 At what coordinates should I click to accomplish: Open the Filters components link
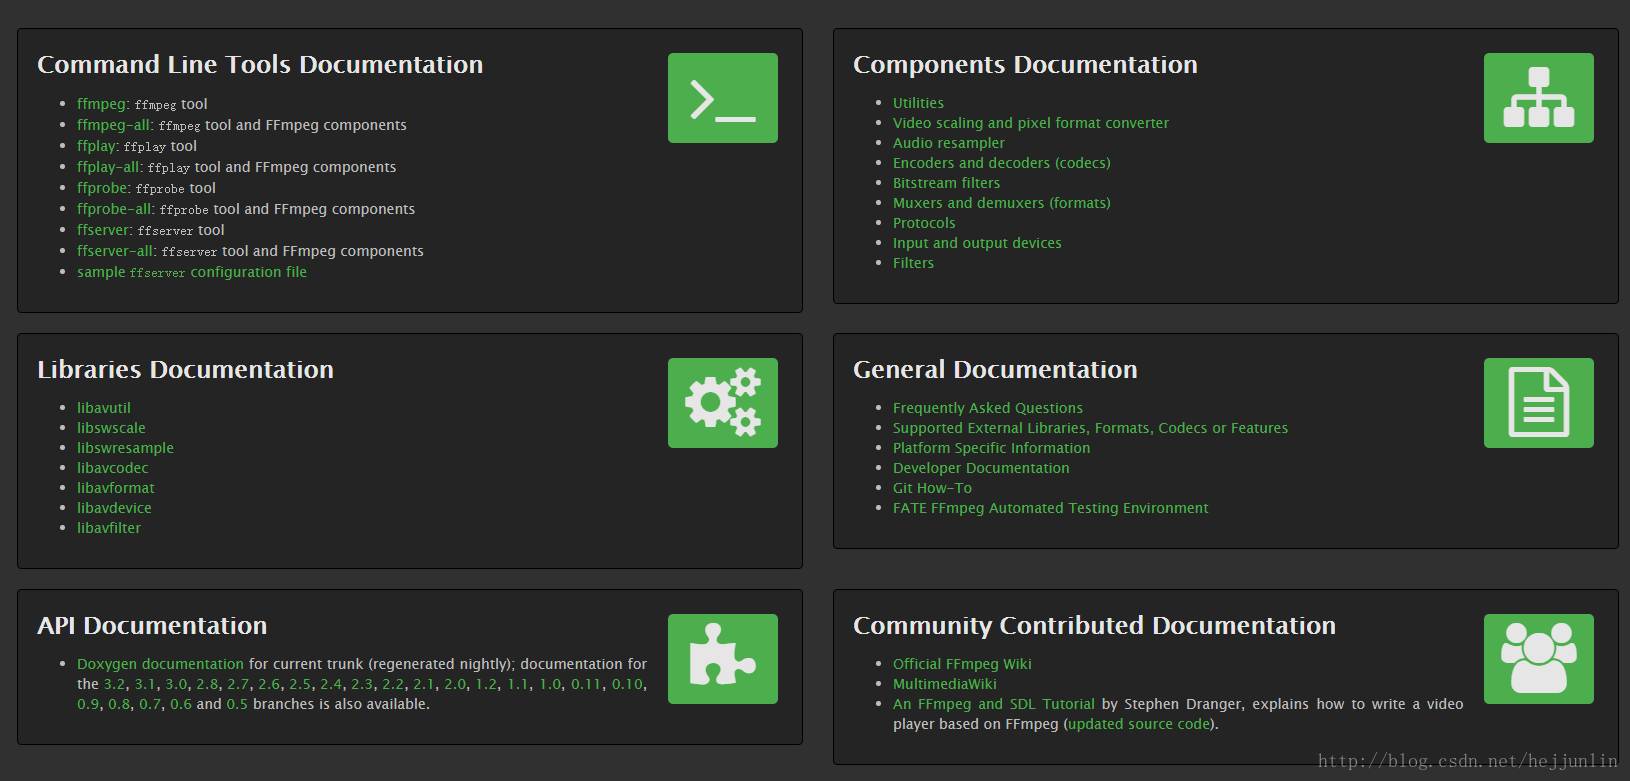click(913, 263)
